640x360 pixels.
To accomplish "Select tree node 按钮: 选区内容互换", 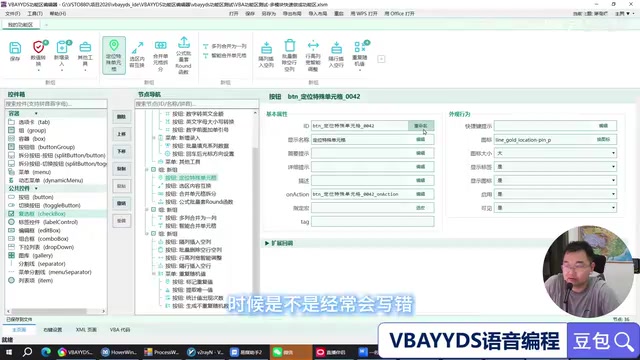I will [x=187, y=186].
